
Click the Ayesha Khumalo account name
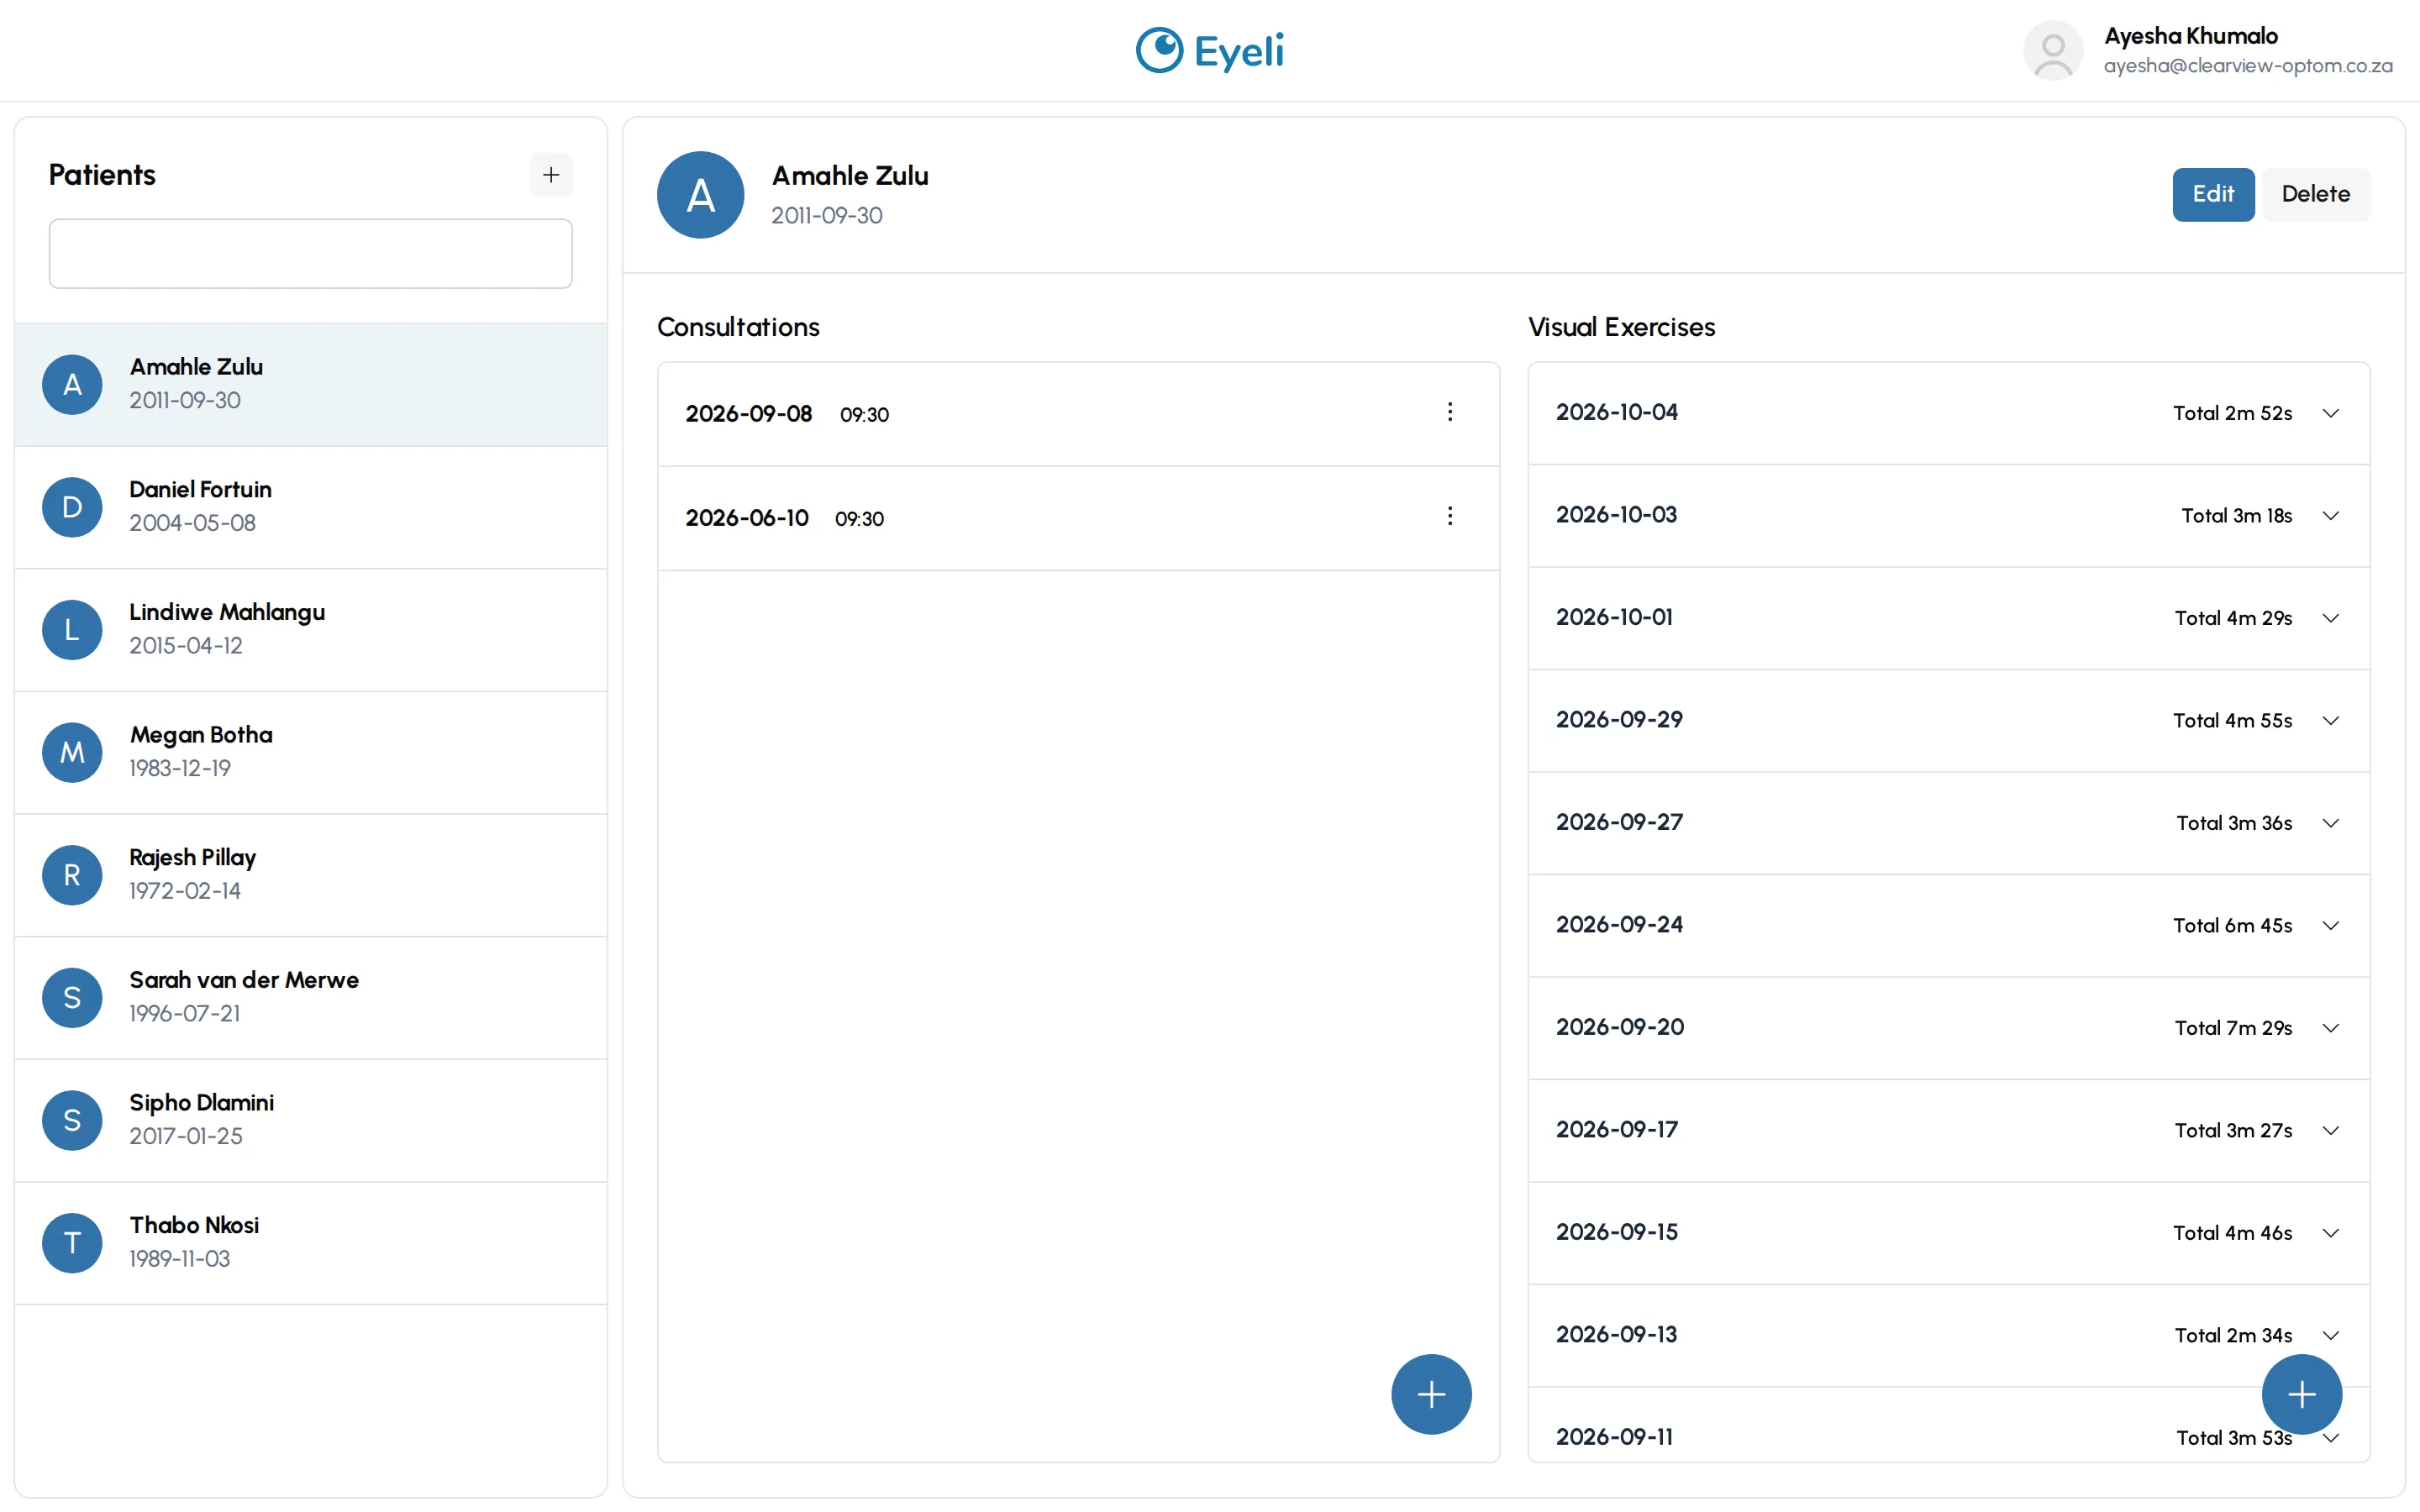(x=2191, y=36)
